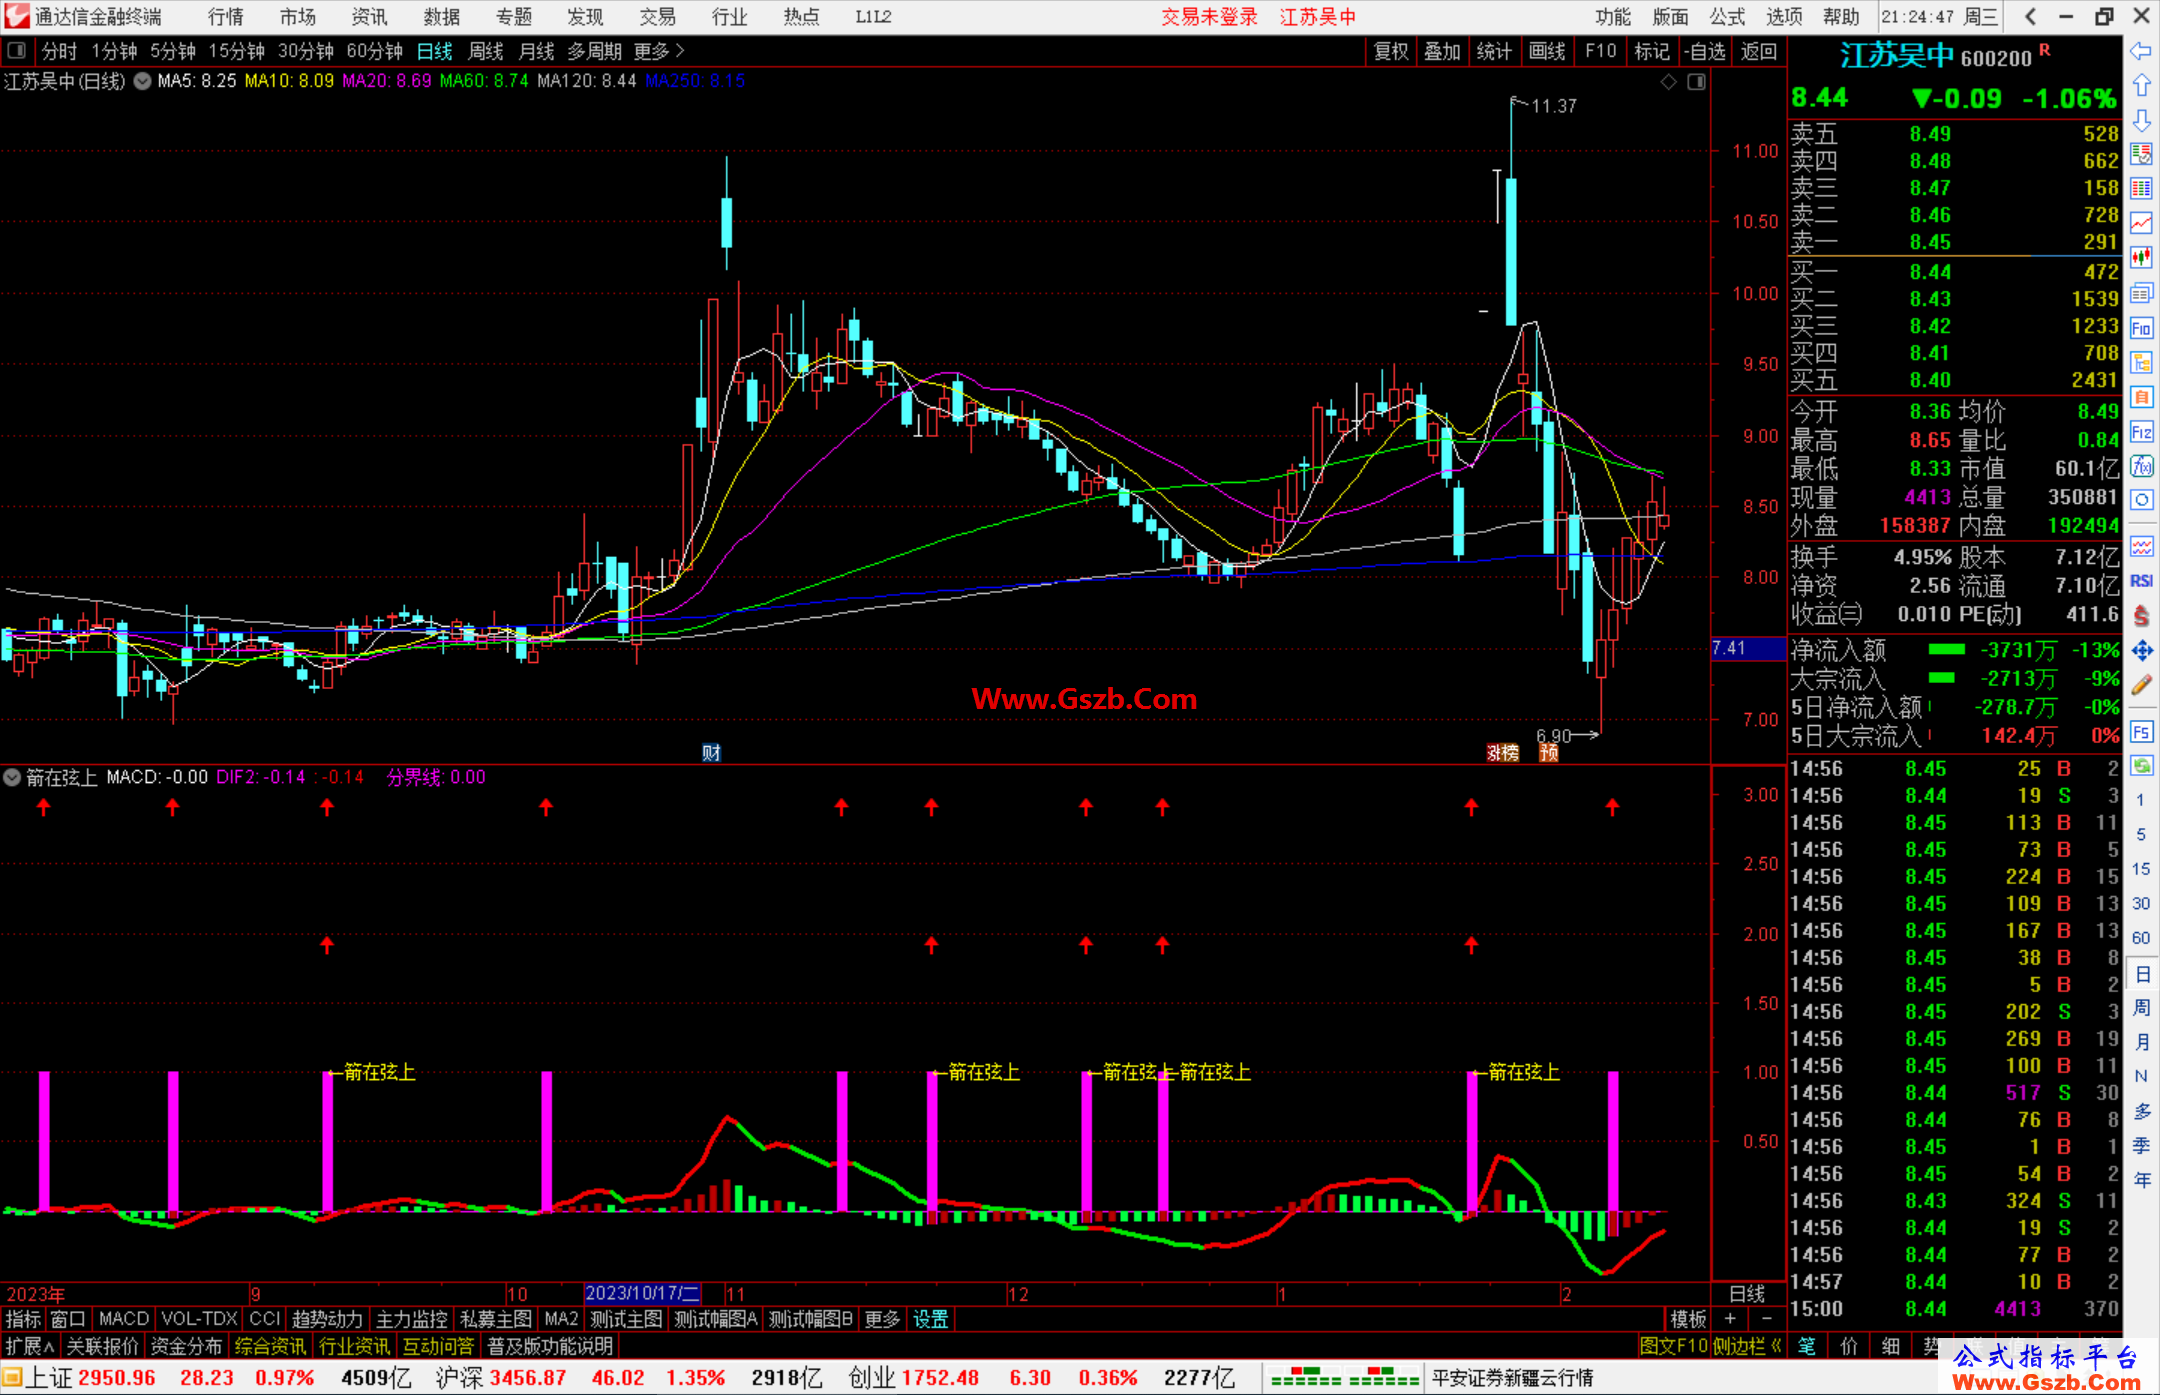Toggle the round indicator button beside 江苏吴中(日线)
The image size is (2160, 1395).
coord(142,81)
